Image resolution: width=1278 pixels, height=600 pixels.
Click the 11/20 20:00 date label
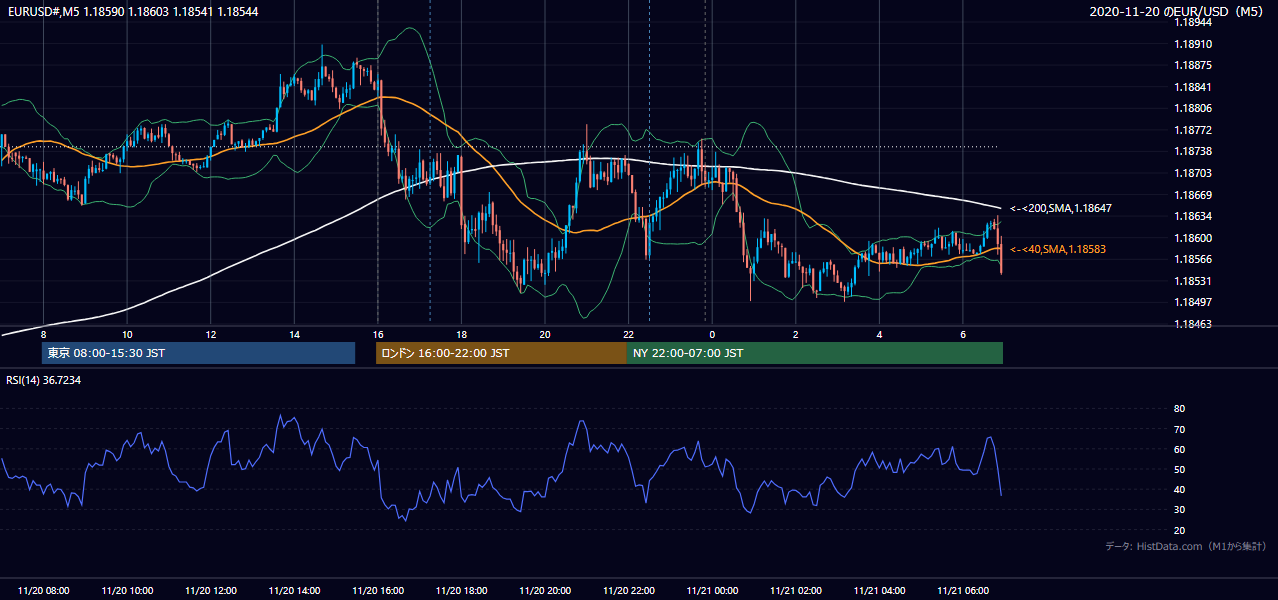click(x=545, y=591)
